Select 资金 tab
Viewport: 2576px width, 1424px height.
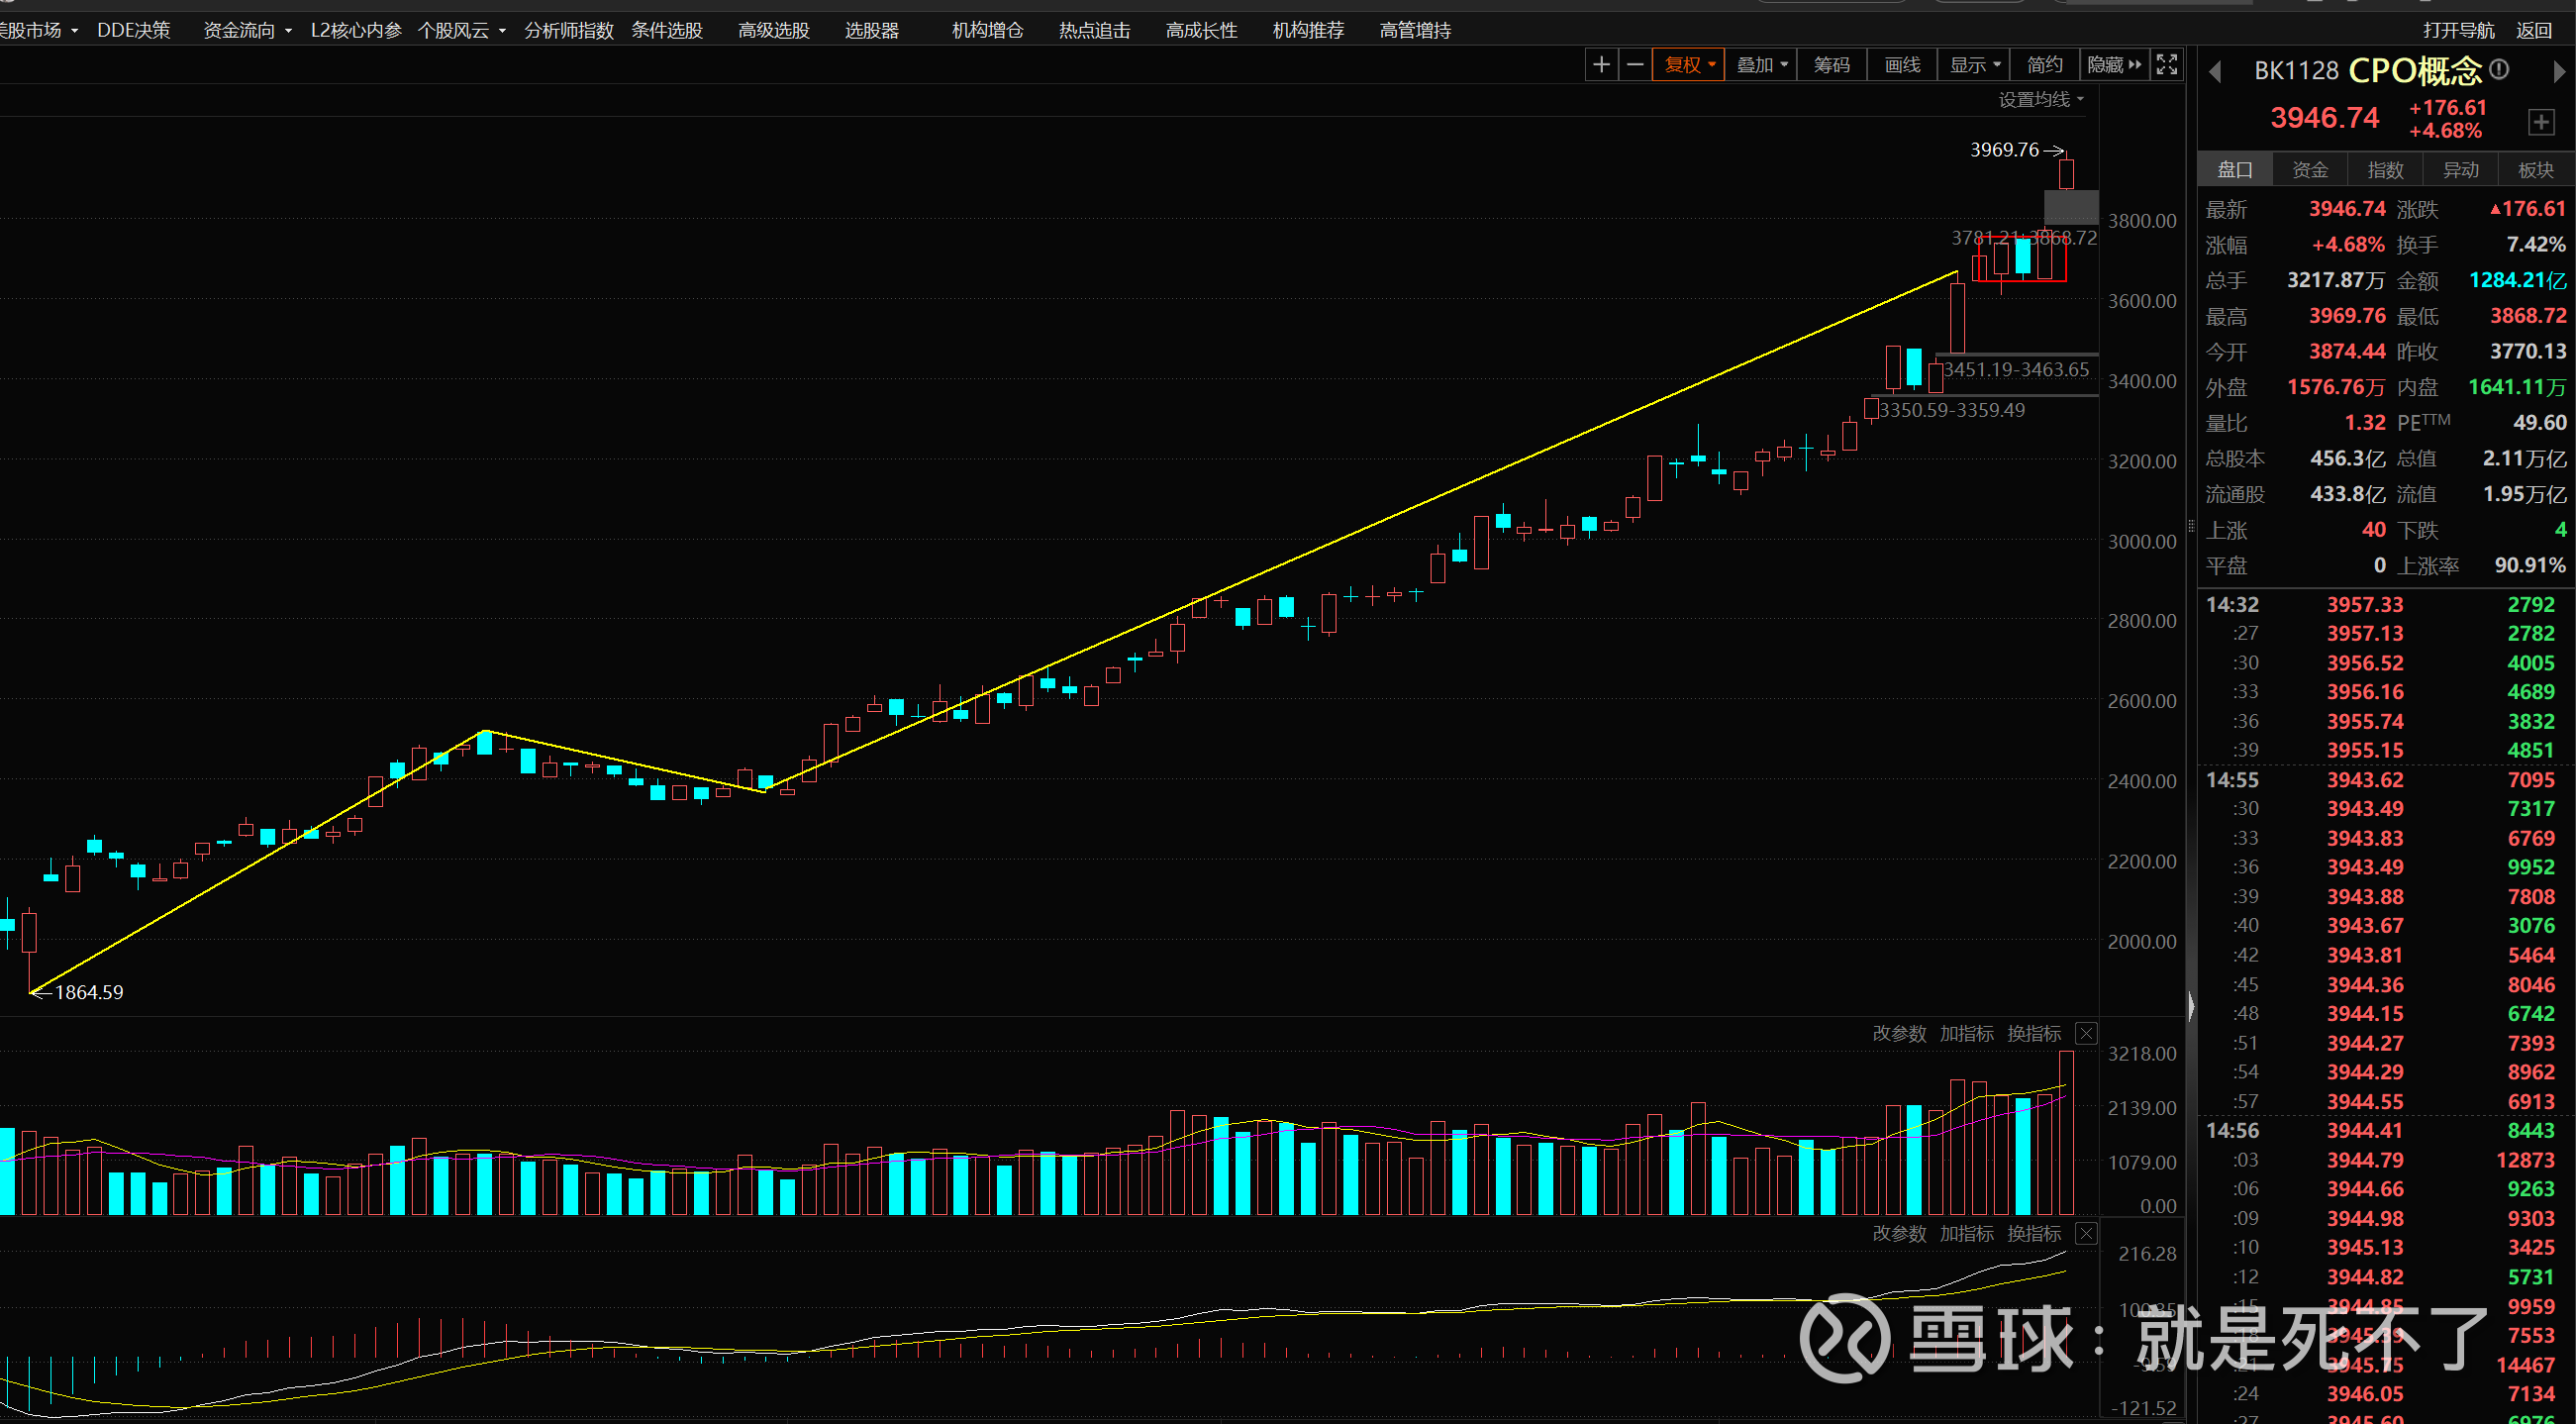click(x=2310, y=170)
